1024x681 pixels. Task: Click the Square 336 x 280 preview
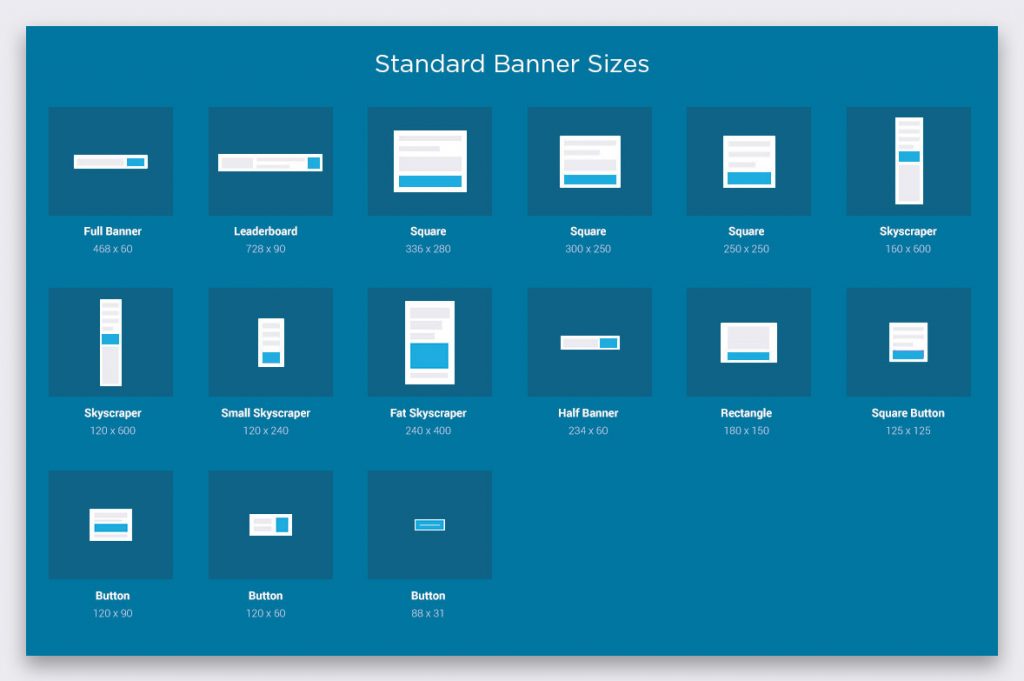pyautogui.click(x=428, y=160)
